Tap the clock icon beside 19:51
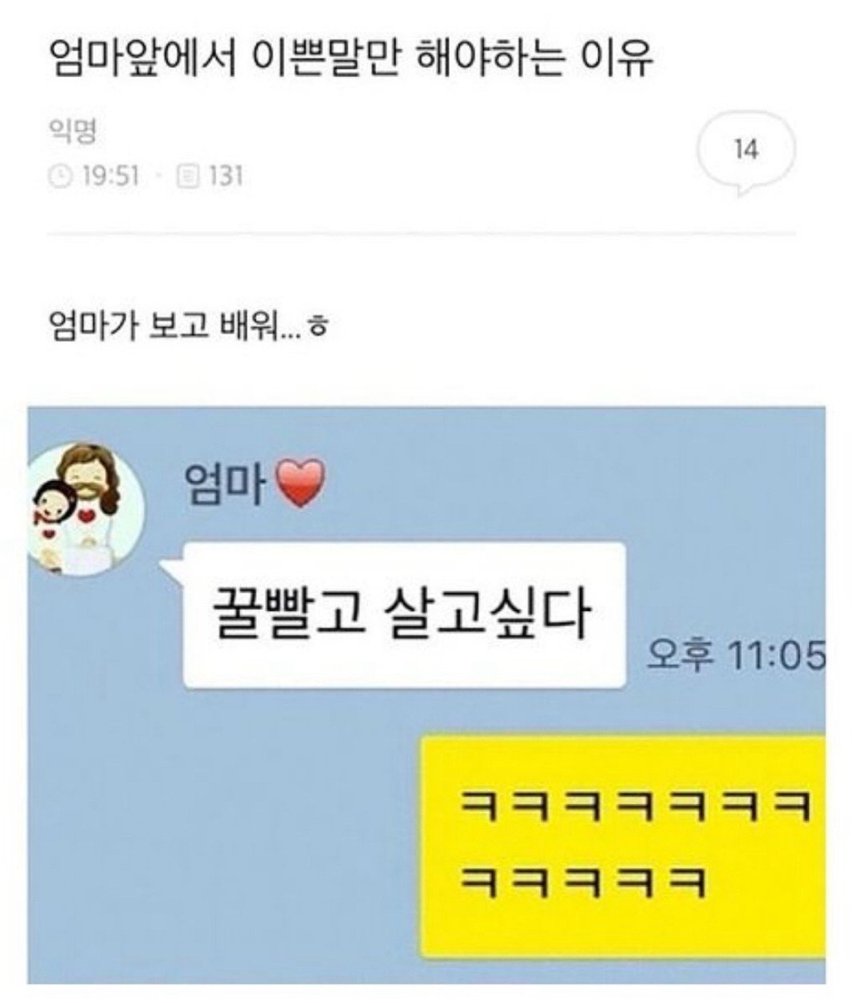Screen dimensions: 852x1003 (60, 176)
